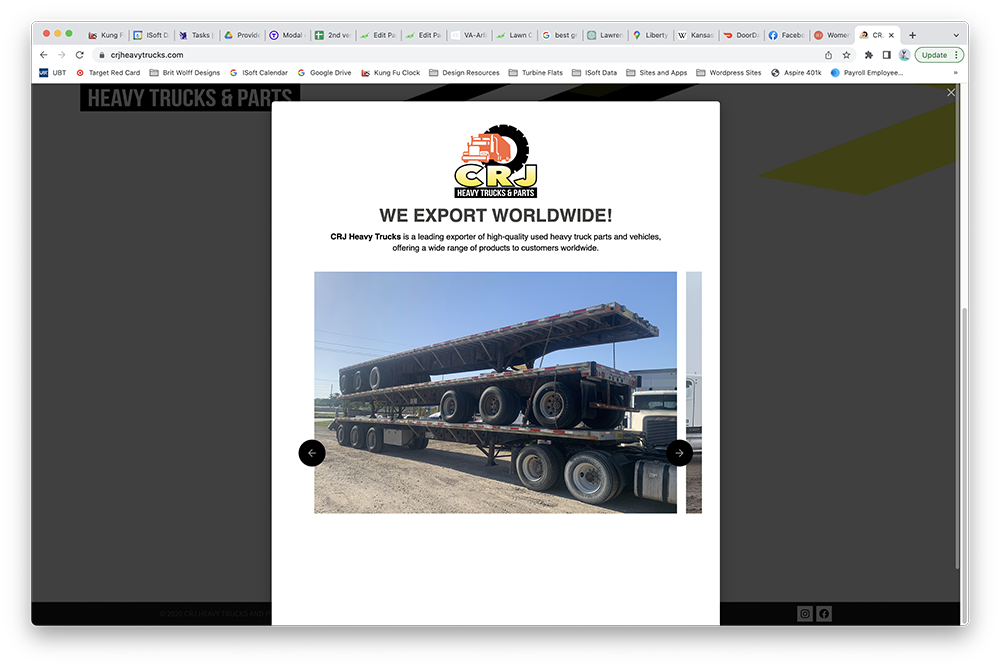Share this page via the share icon
1000x667 pixels.
pos(828,55)
